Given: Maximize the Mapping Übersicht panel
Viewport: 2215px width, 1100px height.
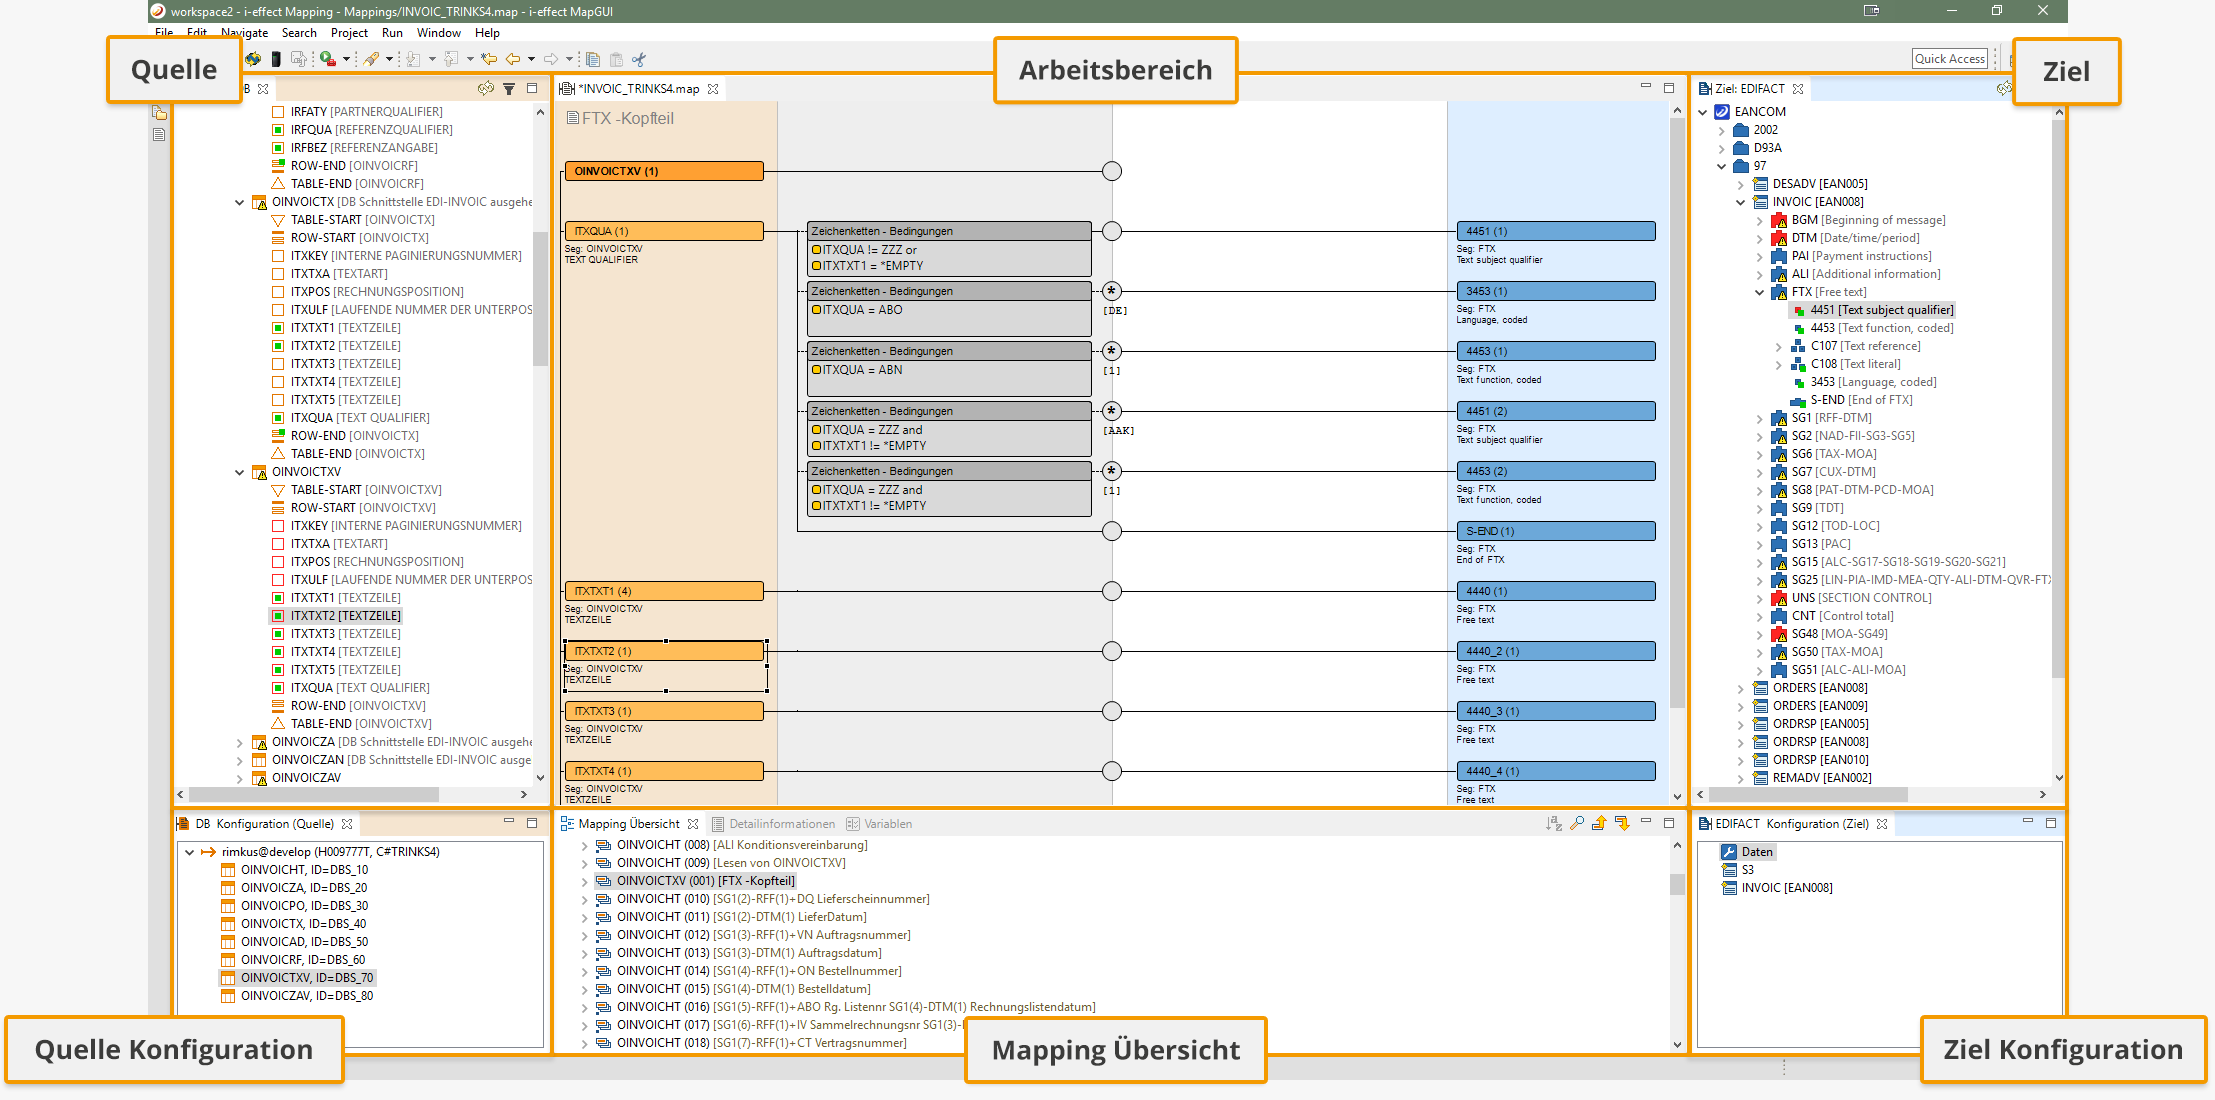Looking at the screenshot, I should pos(1669,823).
